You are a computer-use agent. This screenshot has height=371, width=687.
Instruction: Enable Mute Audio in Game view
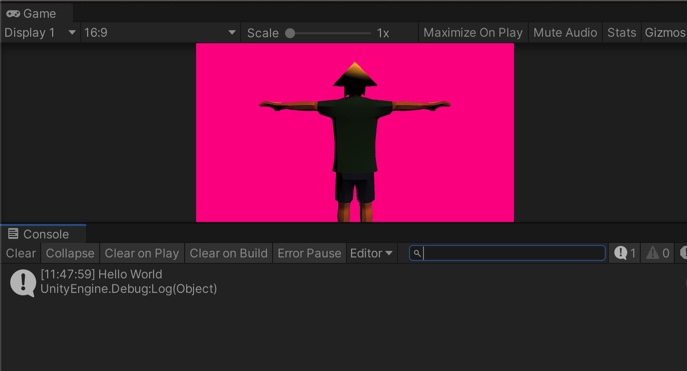565,33
